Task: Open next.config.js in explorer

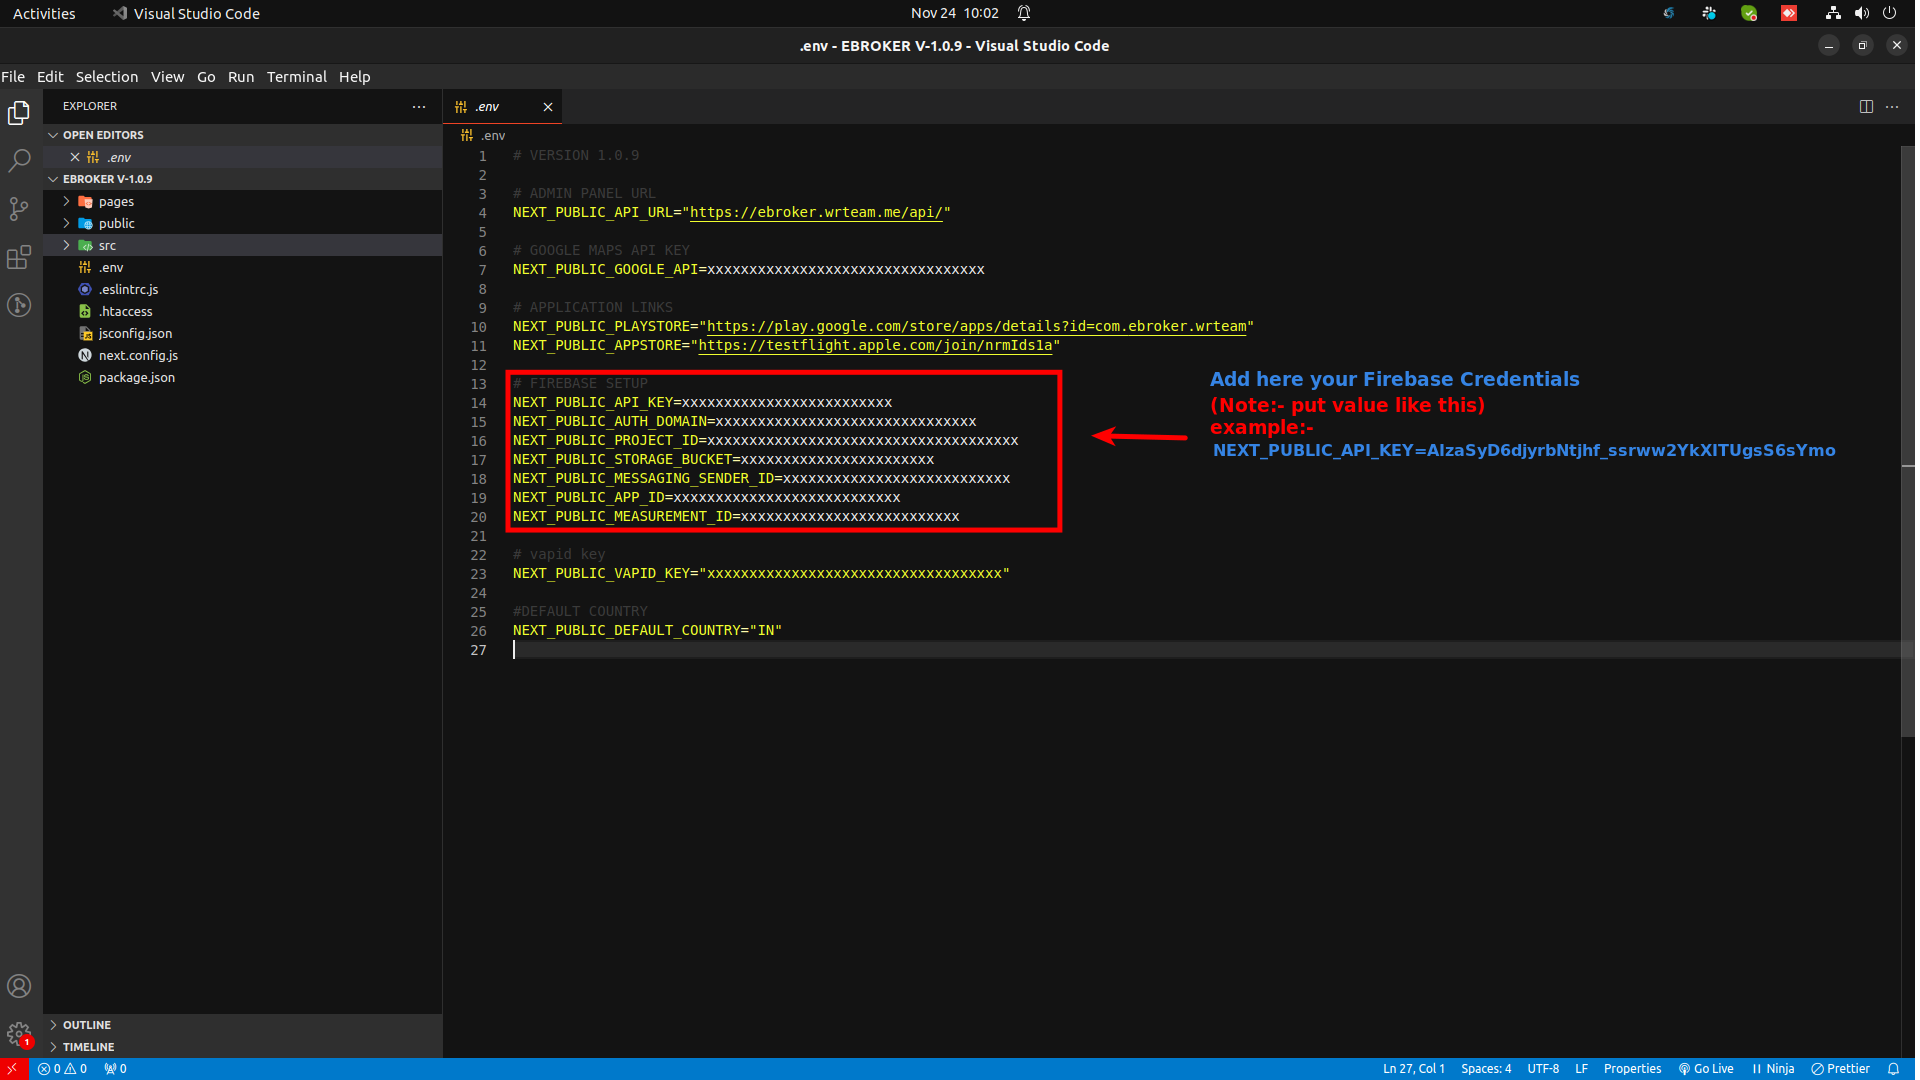Action: (x=243, y=355)
